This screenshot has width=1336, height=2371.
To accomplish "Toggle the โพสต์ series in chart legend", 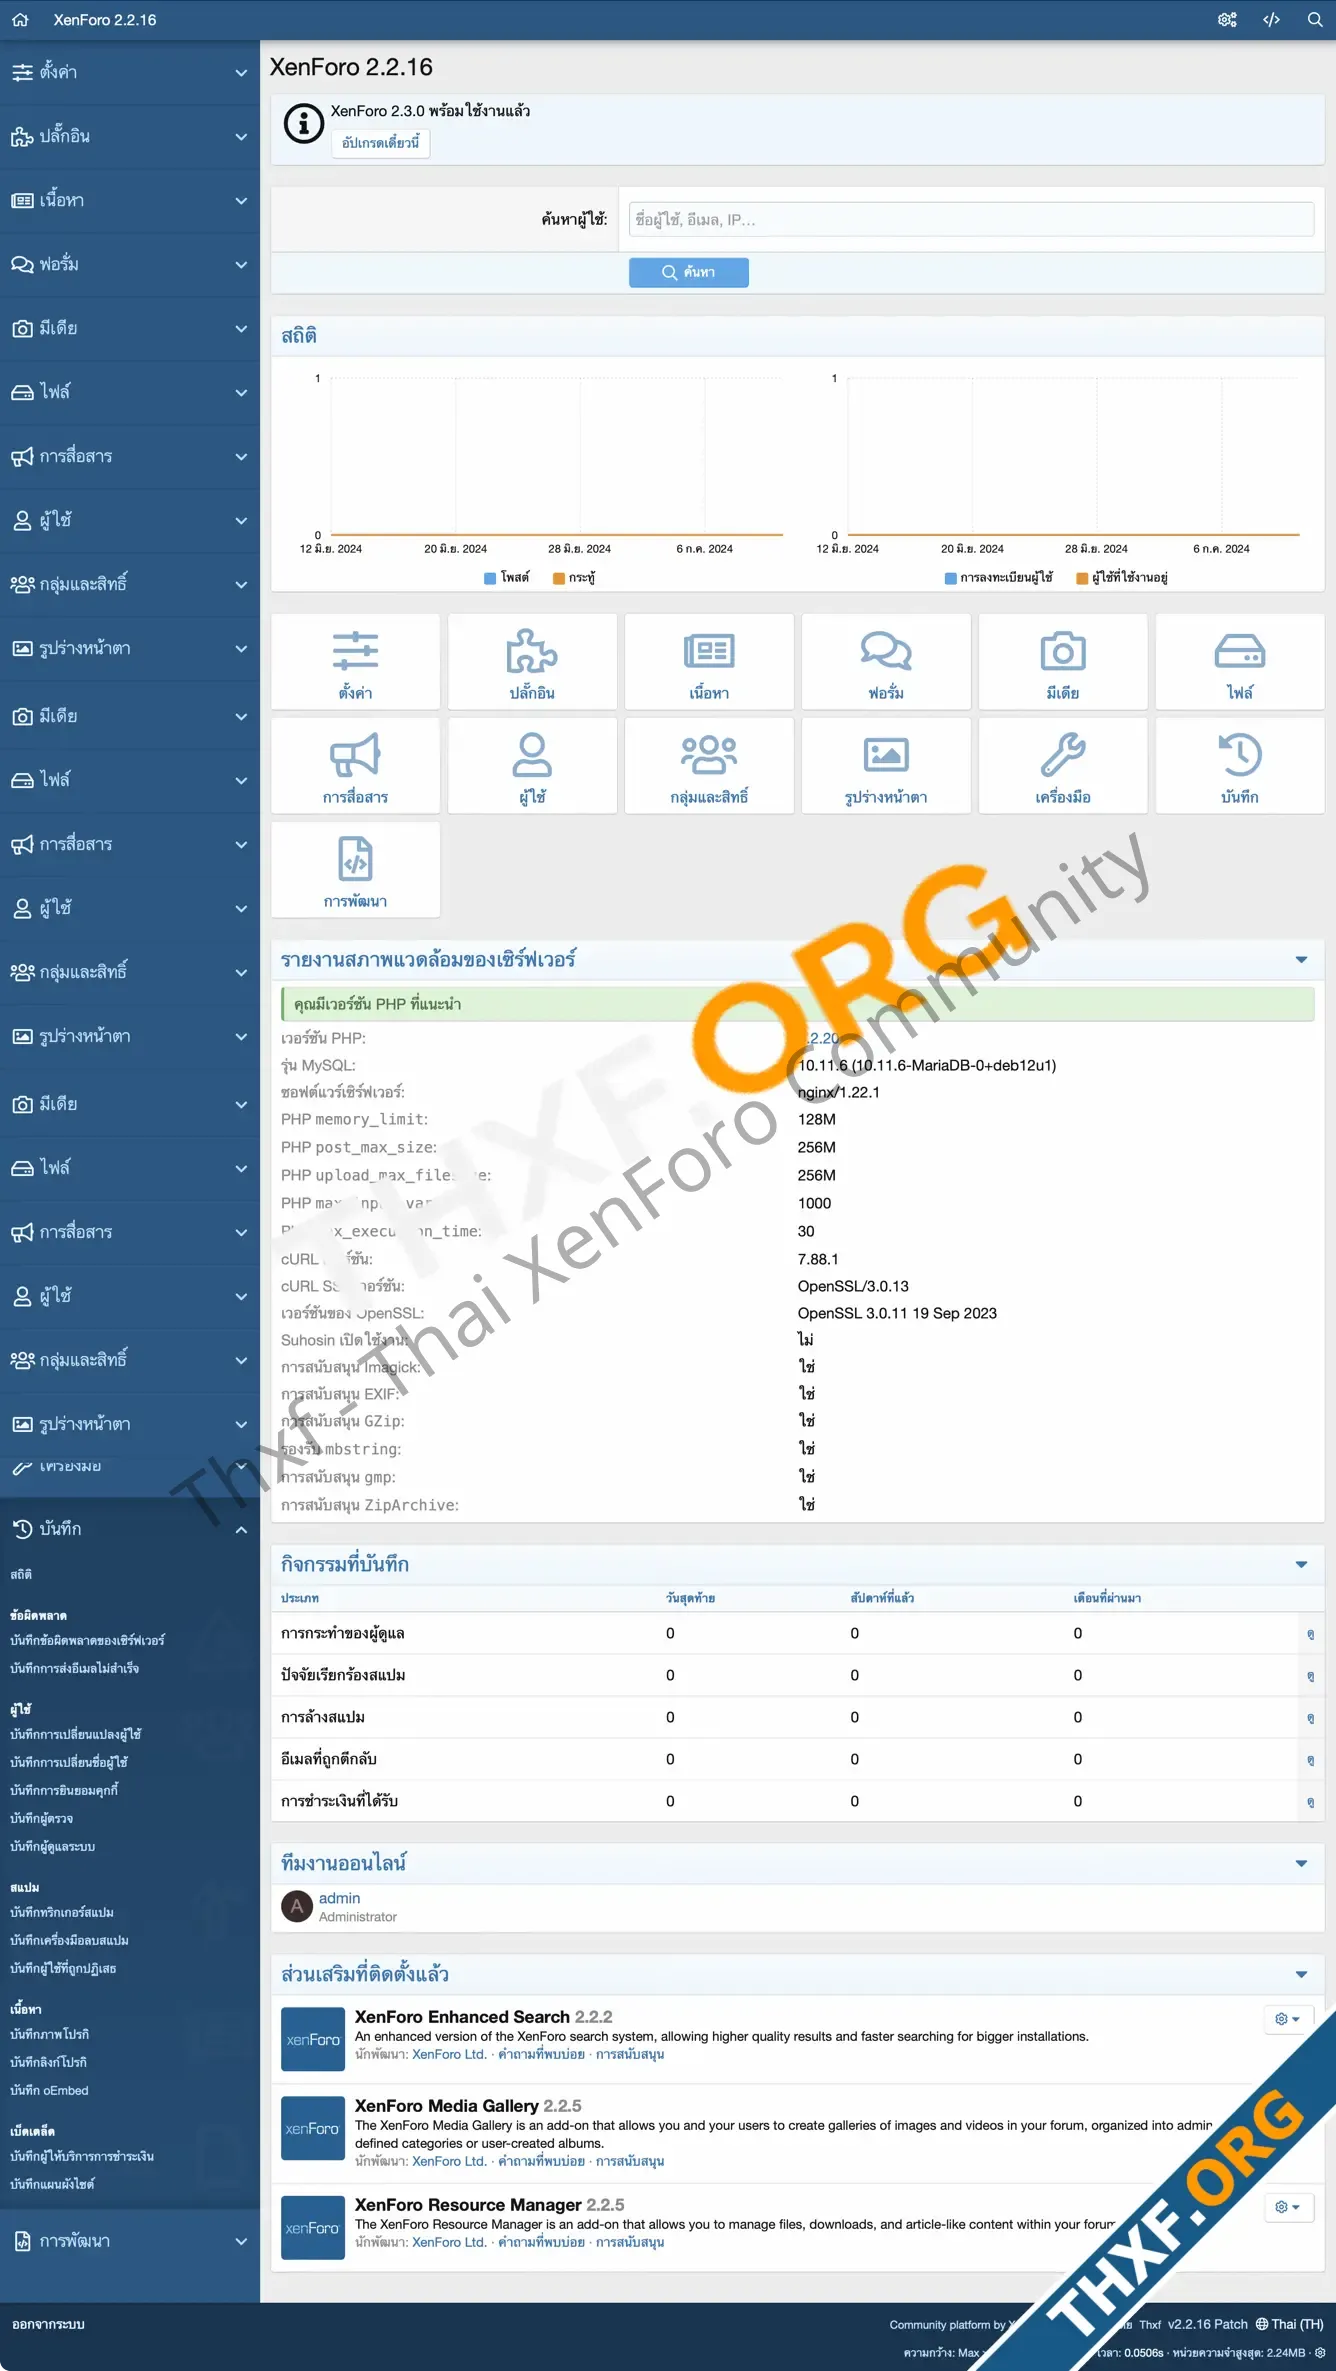I will pos(507,577).
